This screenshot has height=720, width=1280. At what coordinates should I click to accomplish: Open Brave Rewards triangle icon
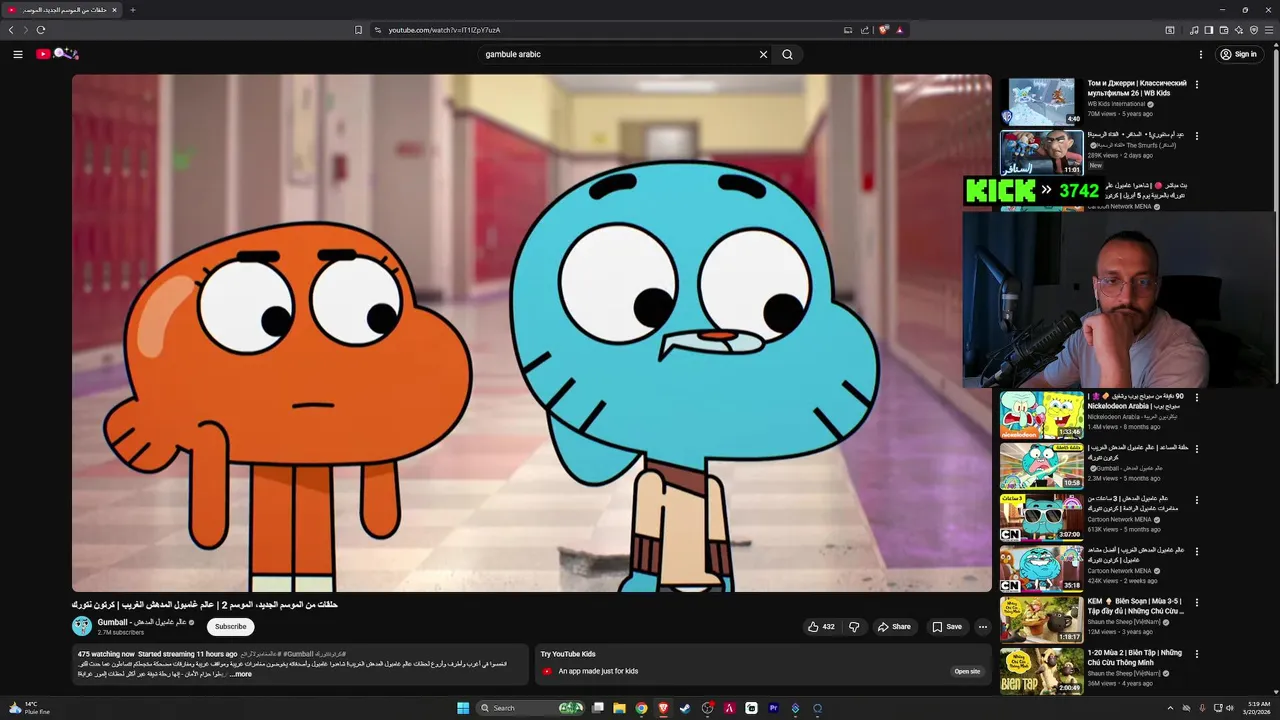900,30
